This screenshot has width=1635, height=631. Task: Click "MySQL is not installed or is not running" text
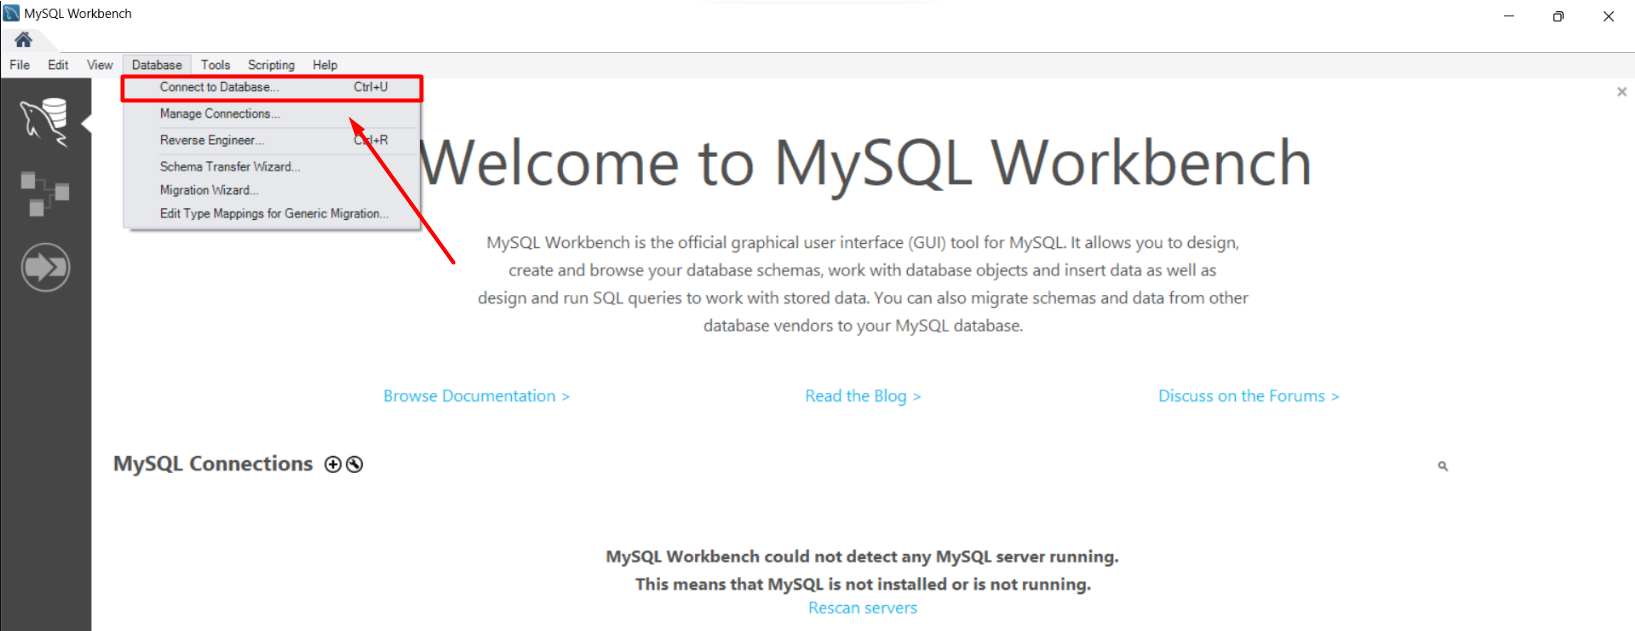click(862, 584)
